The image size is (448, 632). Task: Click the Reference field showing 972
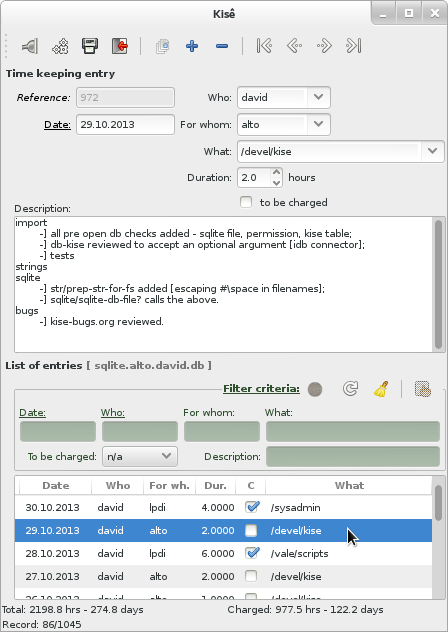point(125,98)
